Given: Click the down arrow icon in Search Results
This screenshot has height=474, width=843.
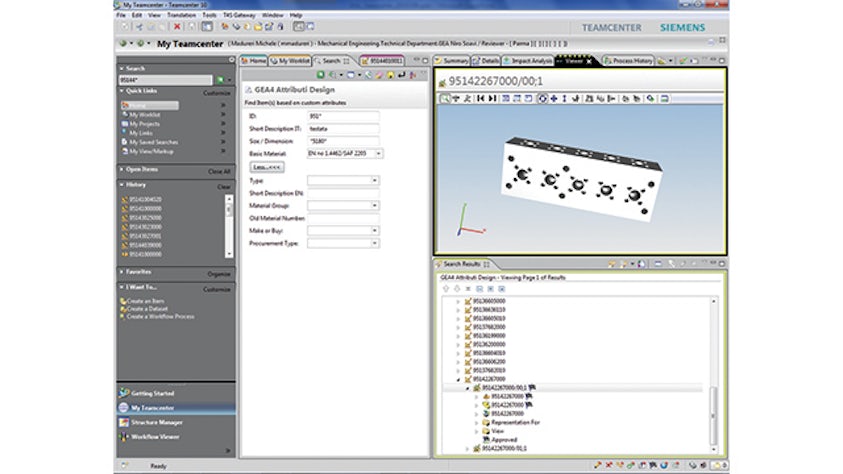Looking at the screenshot, I should [x=457, y=289].
